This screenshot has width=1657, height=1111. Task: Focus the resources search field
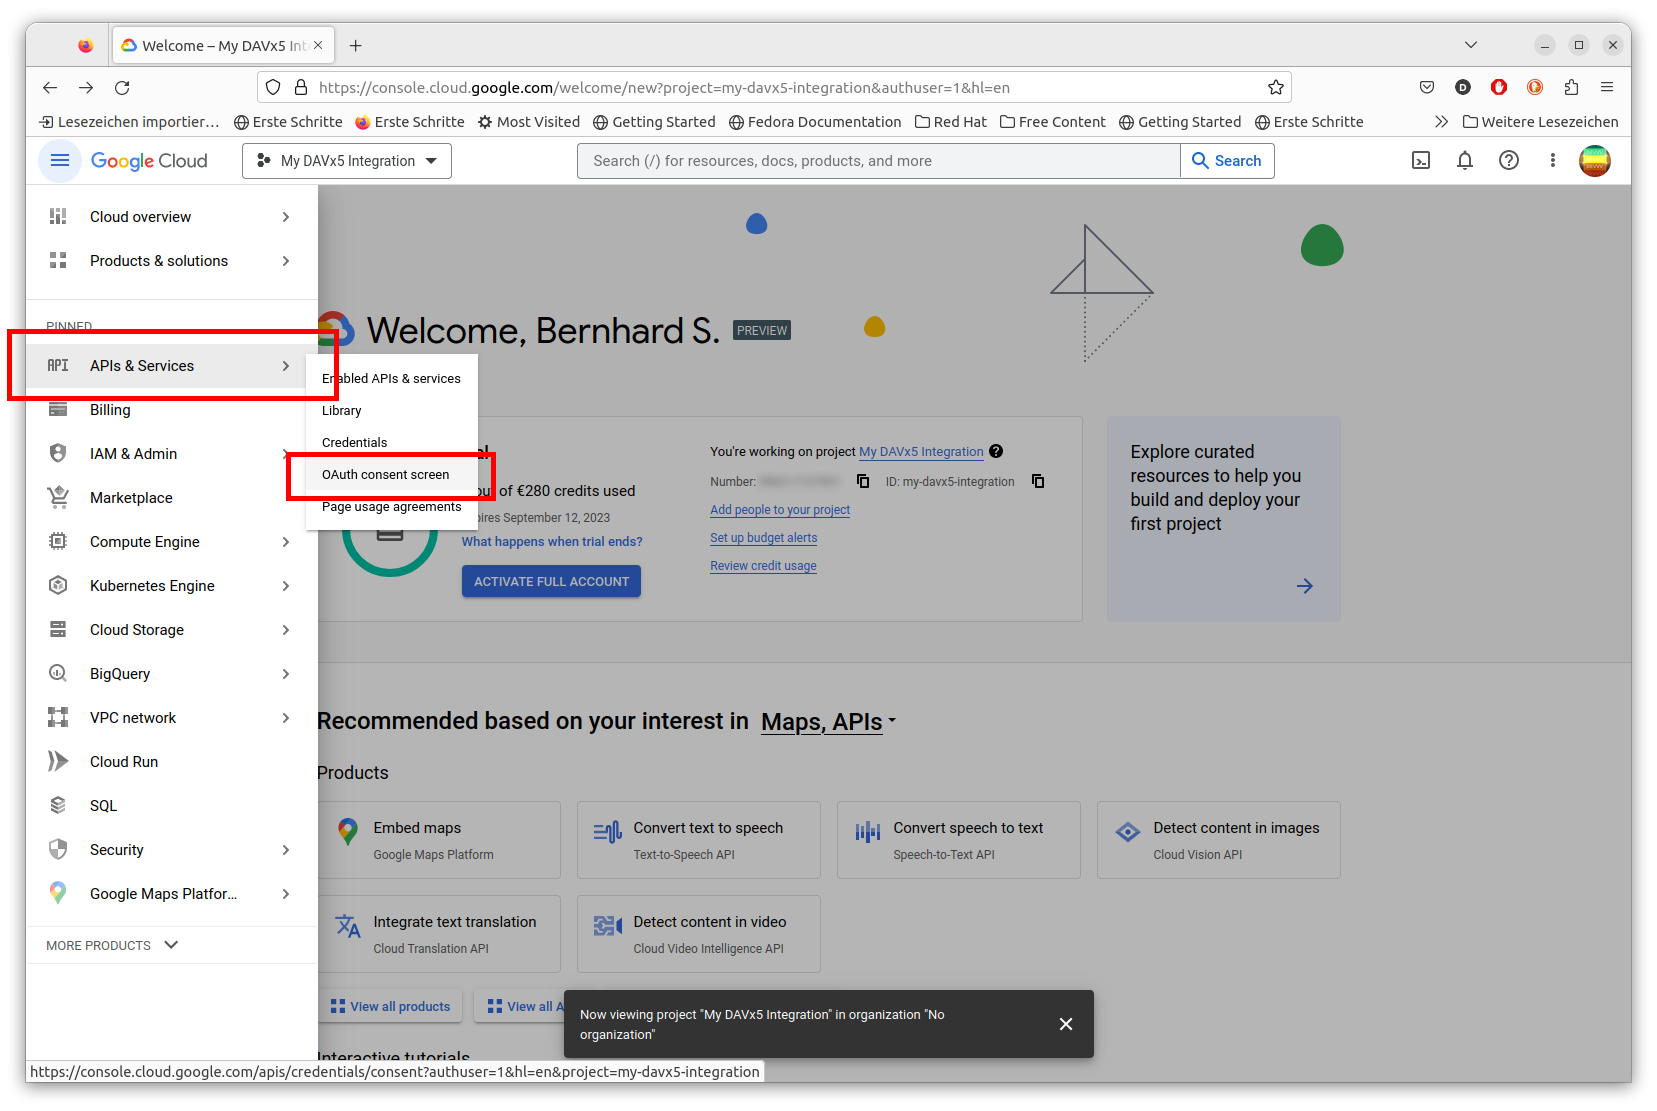point(879,161)
